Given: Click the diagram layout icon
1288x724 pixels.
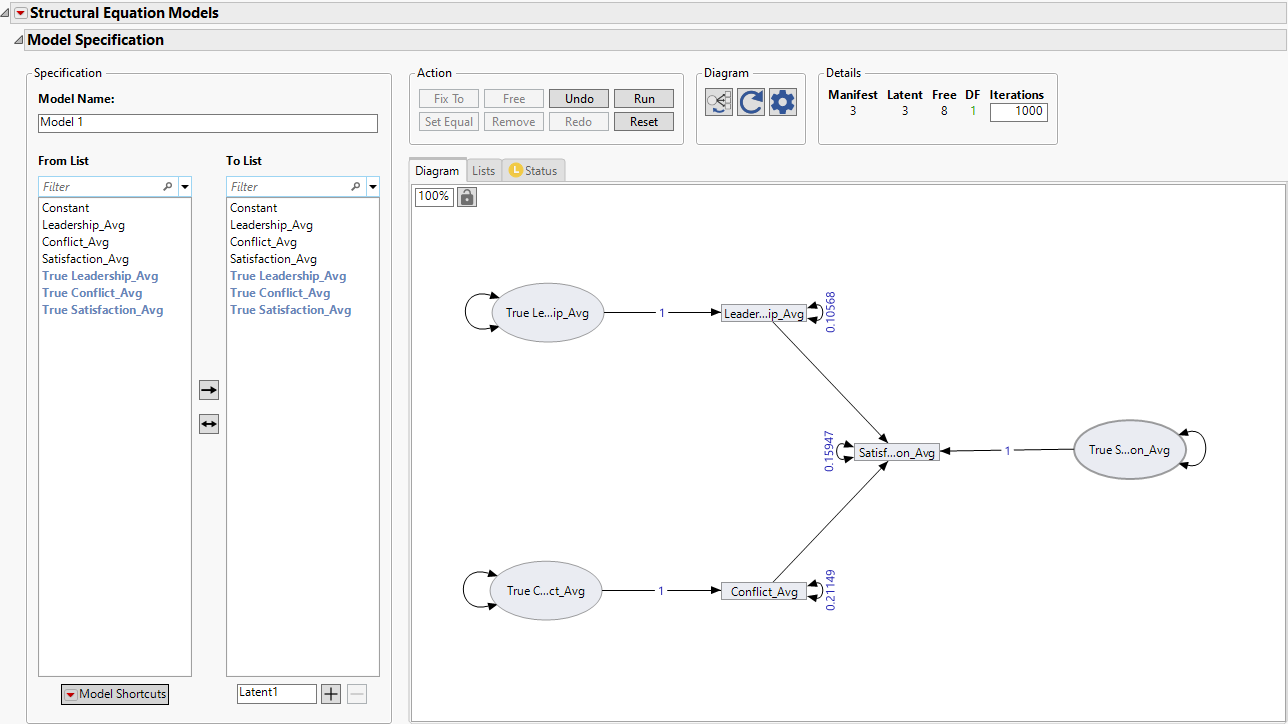Looking at the screenshot, I should tap(718, 102).
